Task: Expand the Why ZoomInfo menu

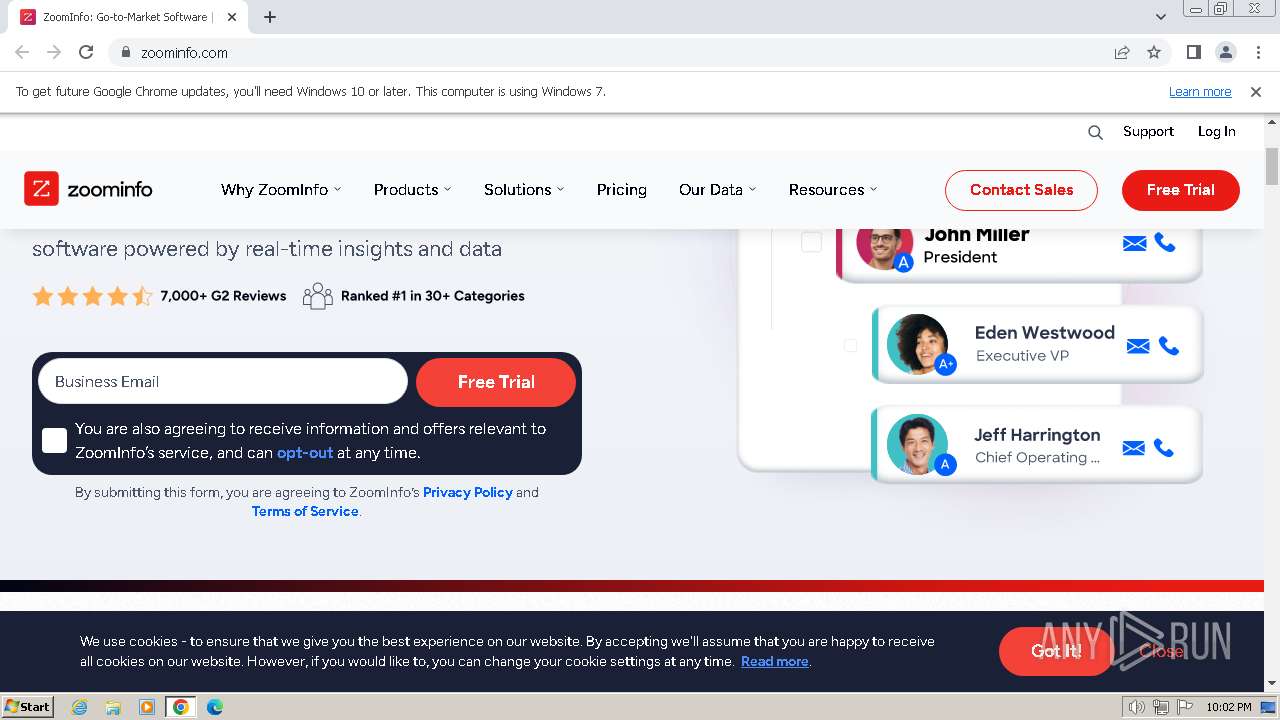Action: (x=281, y=190)
